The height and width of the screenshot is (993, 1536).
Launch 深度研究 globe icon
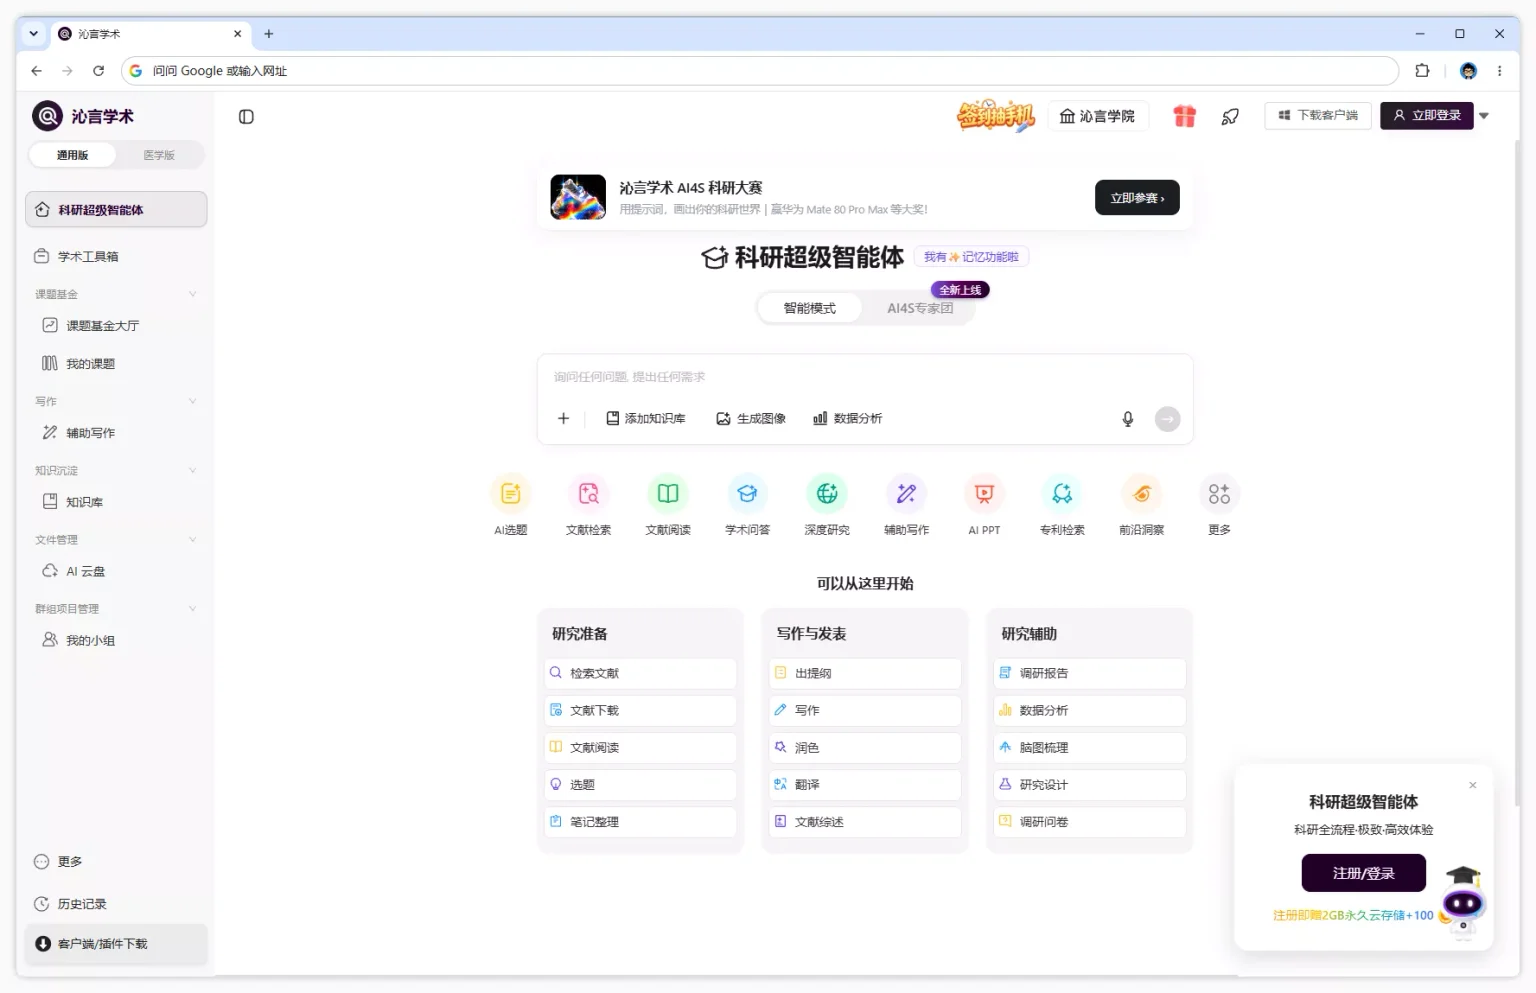[x=827, y=494]
